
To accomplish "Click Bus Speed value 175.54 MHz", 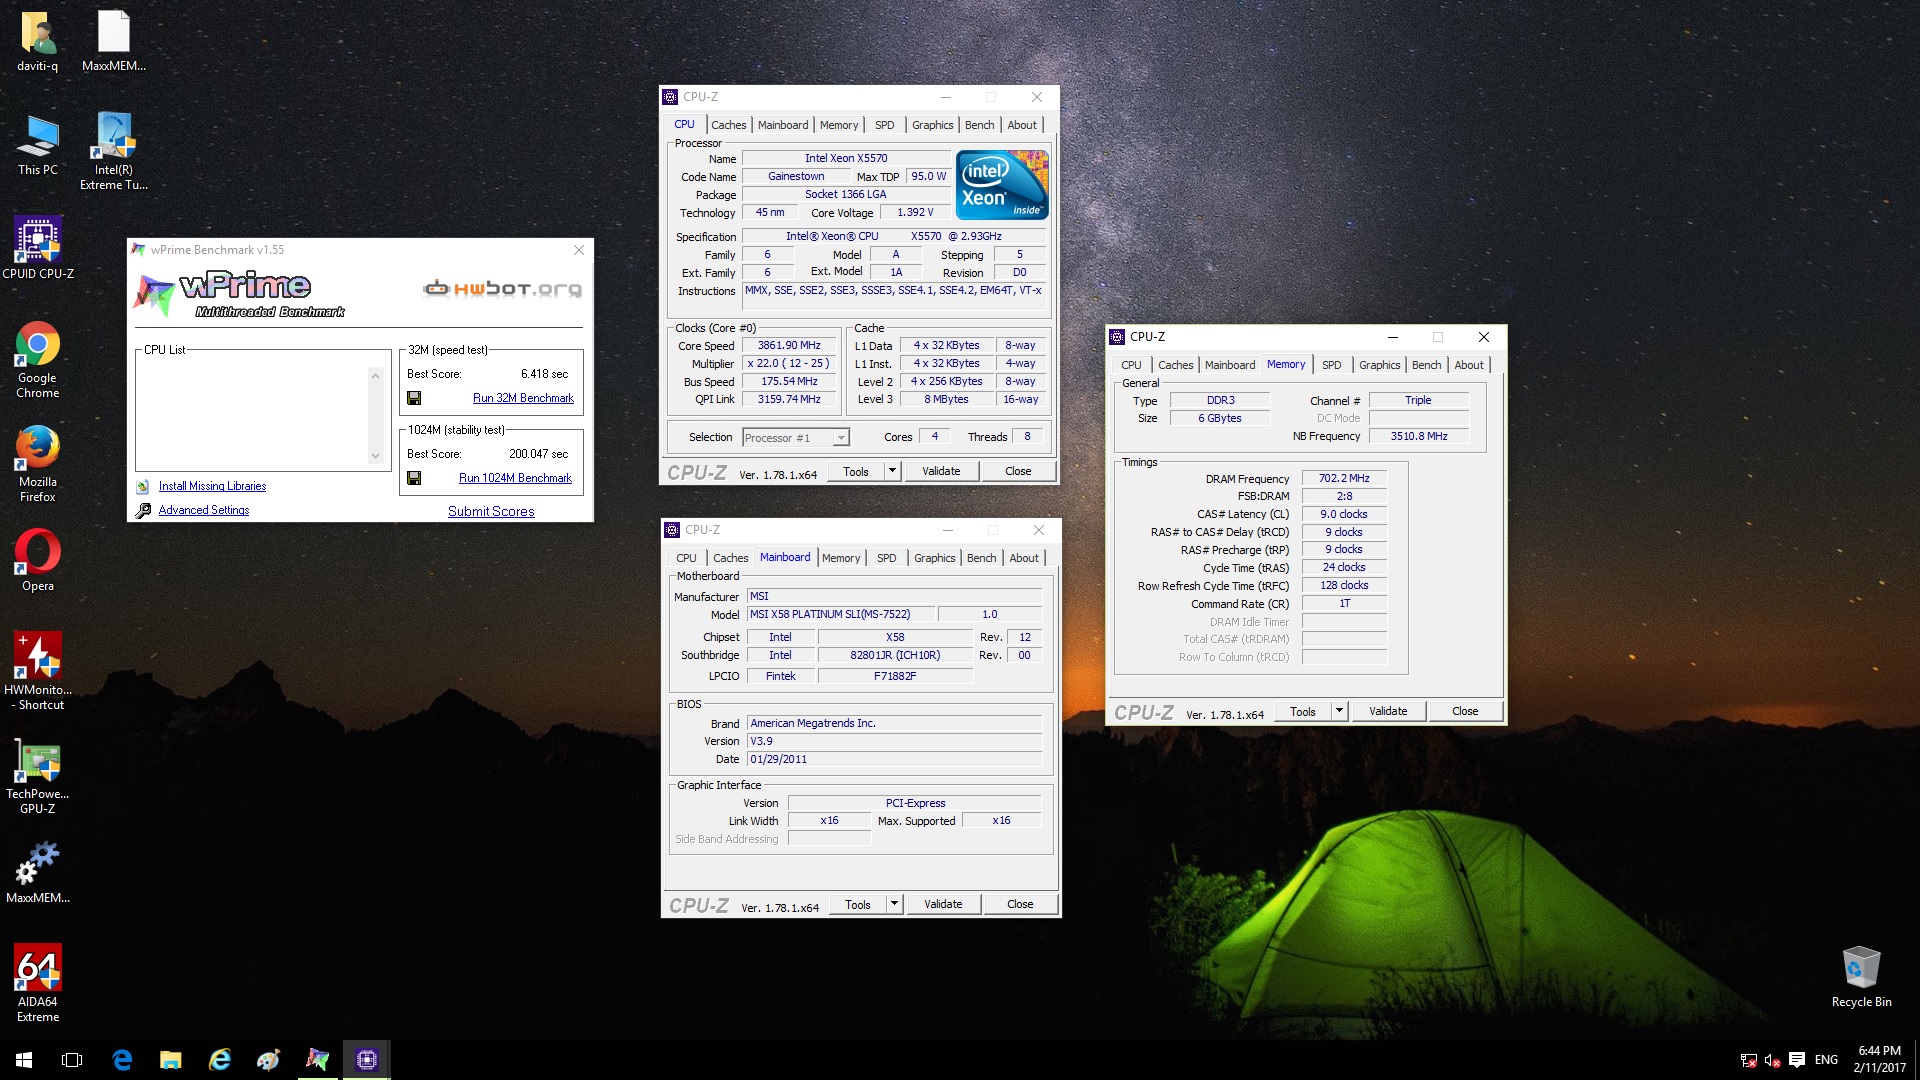I will (x=789, y=381).
